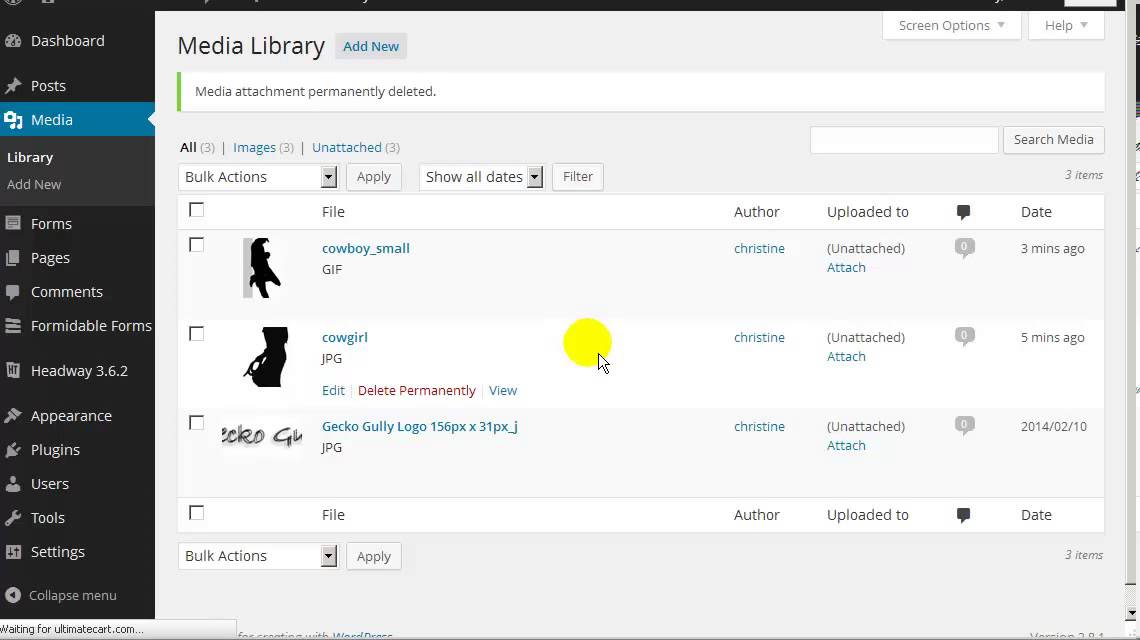Viewport: 1140px width, 640px height.
Task: Select Library submenu under Media
Action: coord(30,157)
